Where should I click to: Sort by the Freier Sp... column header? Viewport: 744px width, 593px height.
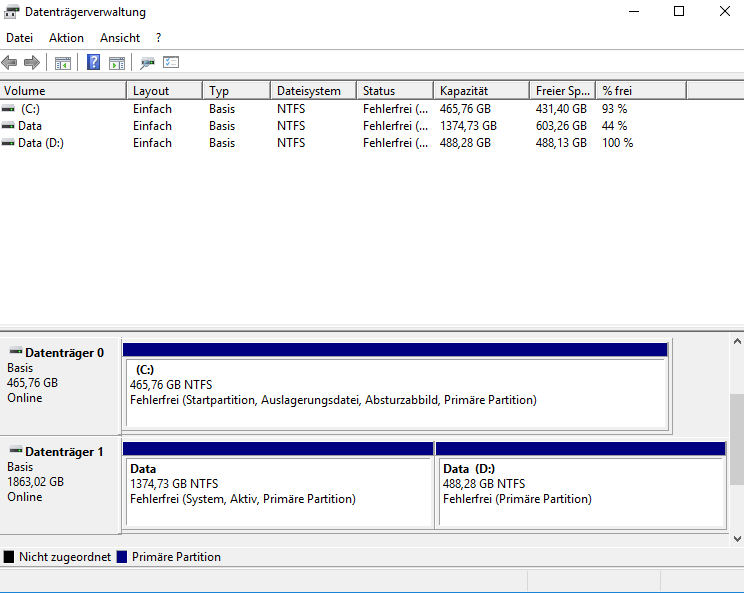[x=563, y=91]
